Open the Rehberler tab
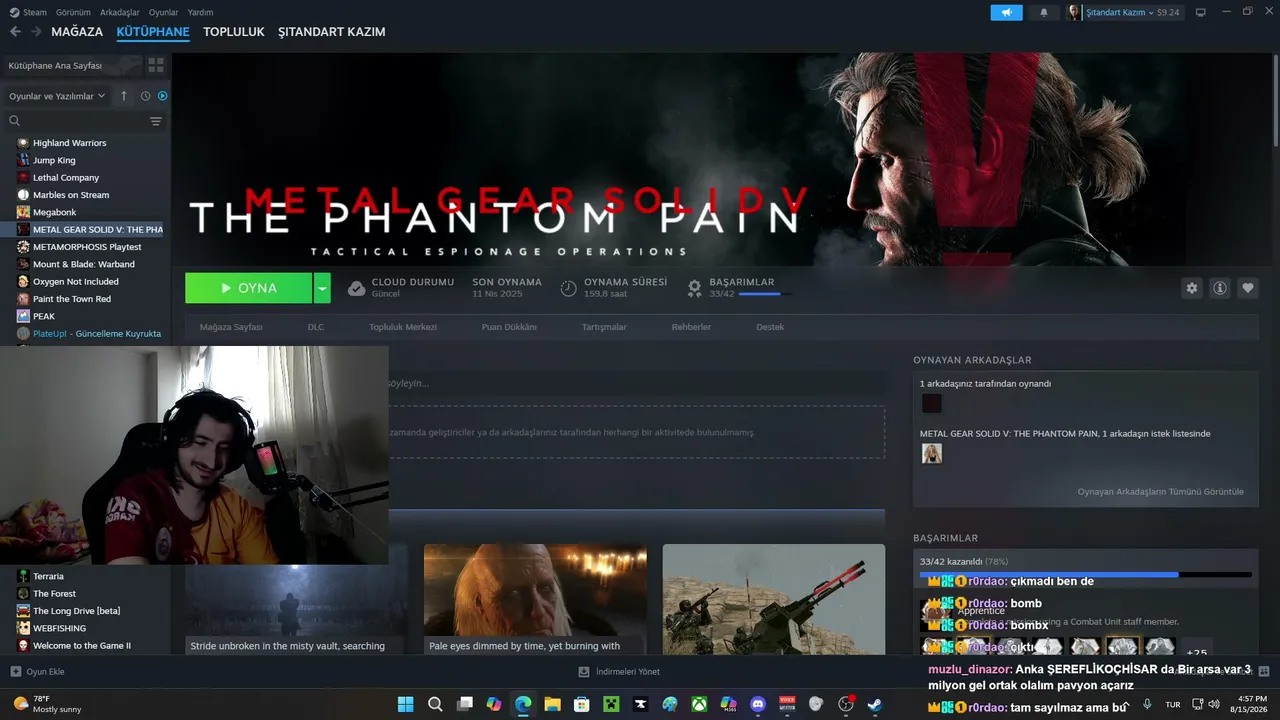This screenshot has width=1280, height=720. pos(691,327)
